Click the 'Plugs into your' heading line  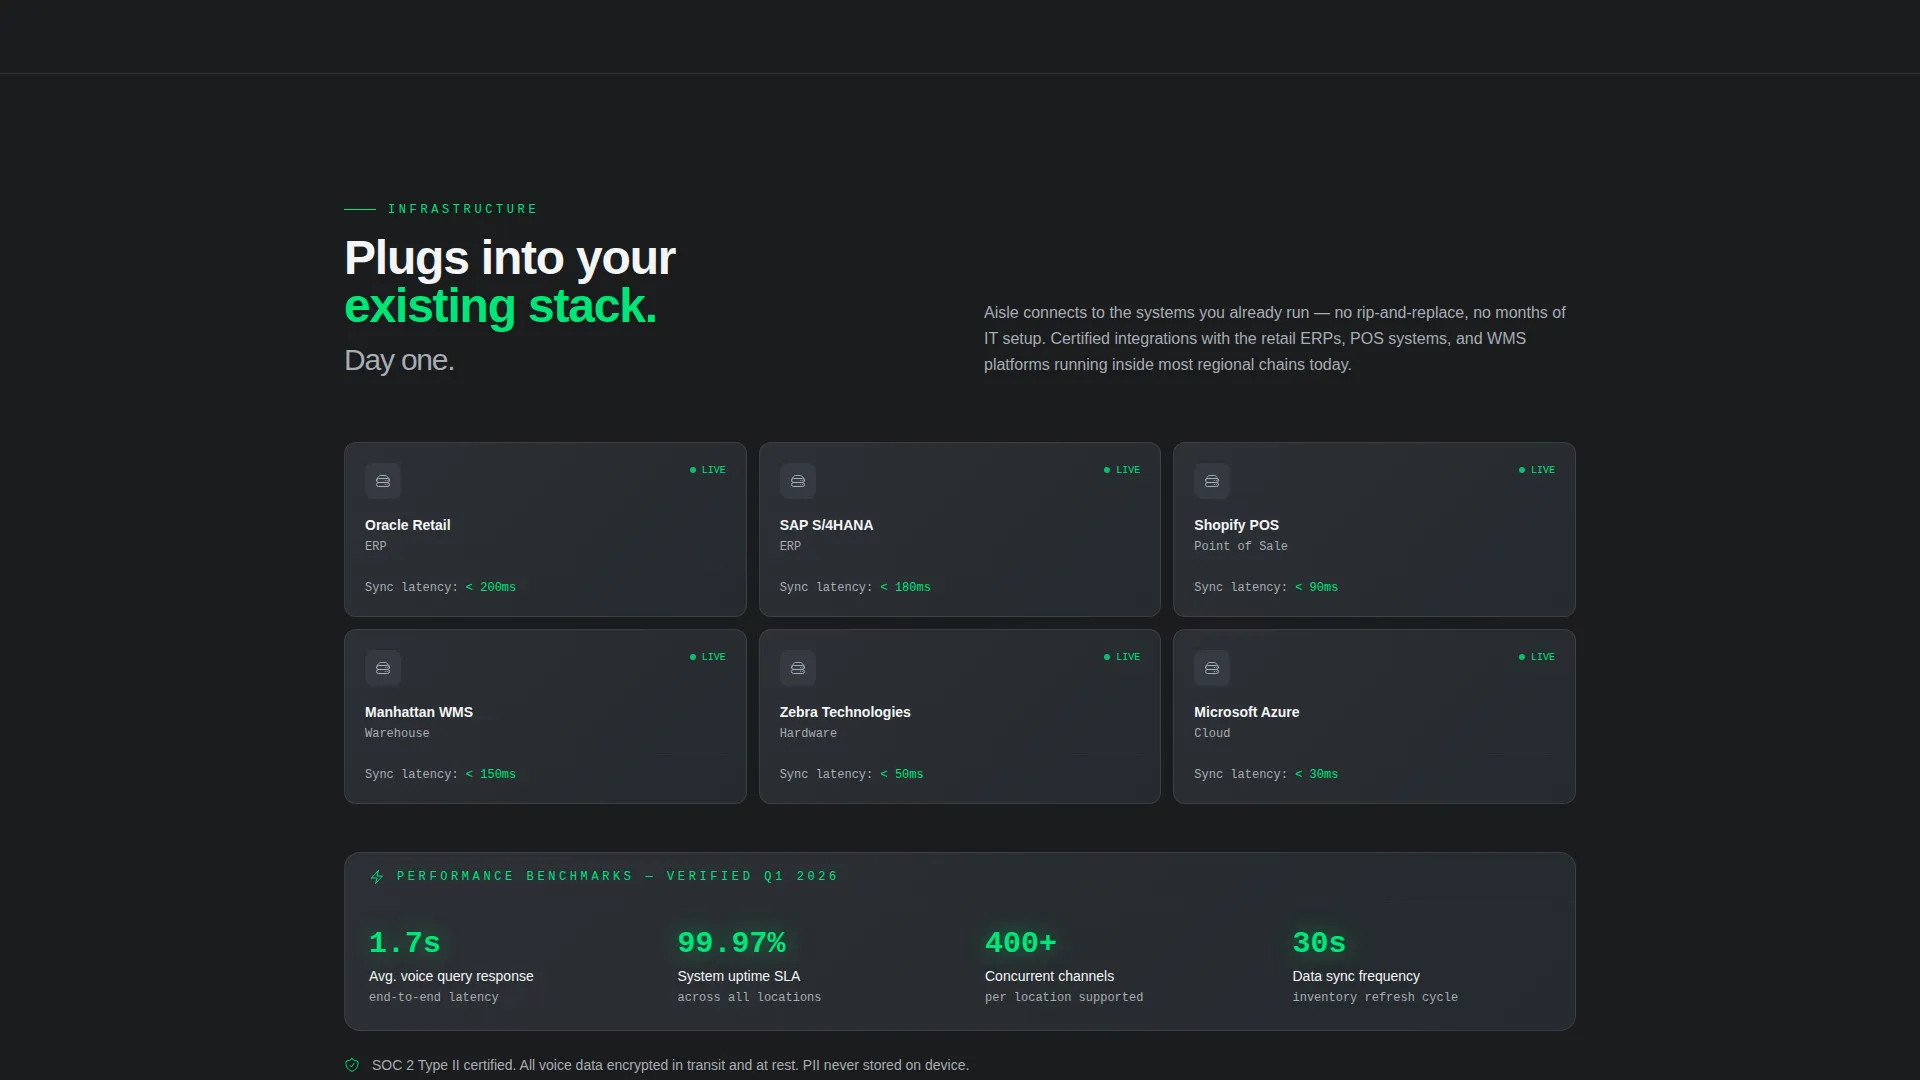click(510, 258)
